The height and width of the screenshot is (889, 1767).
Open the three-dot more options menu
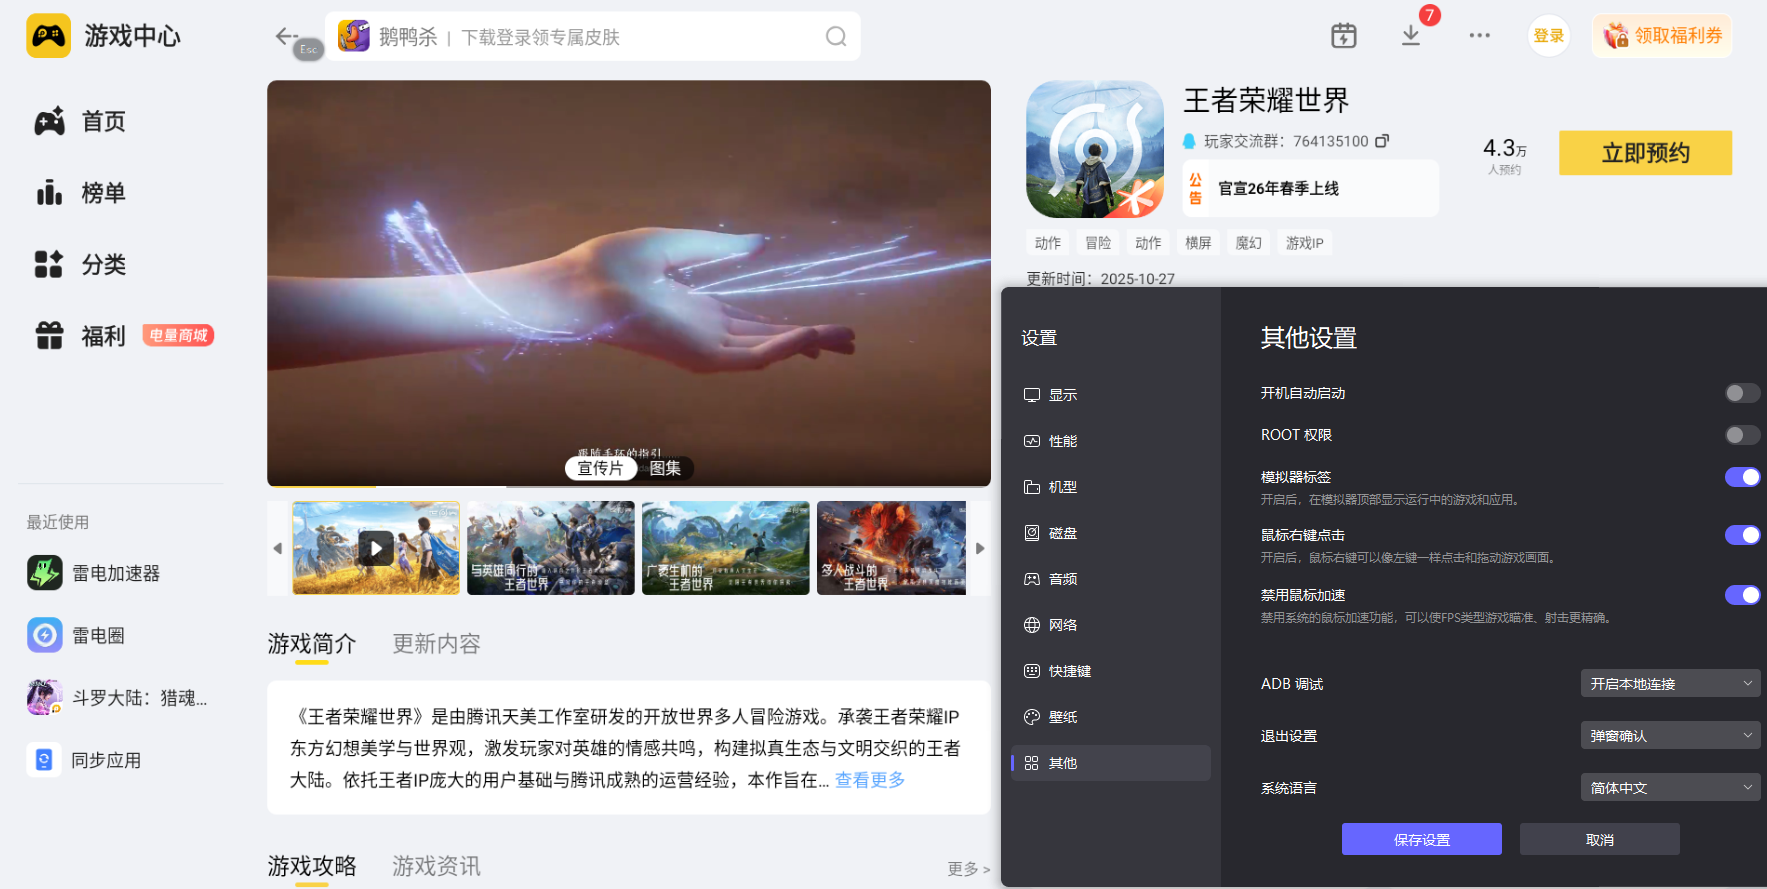[x=1479, y=36]
